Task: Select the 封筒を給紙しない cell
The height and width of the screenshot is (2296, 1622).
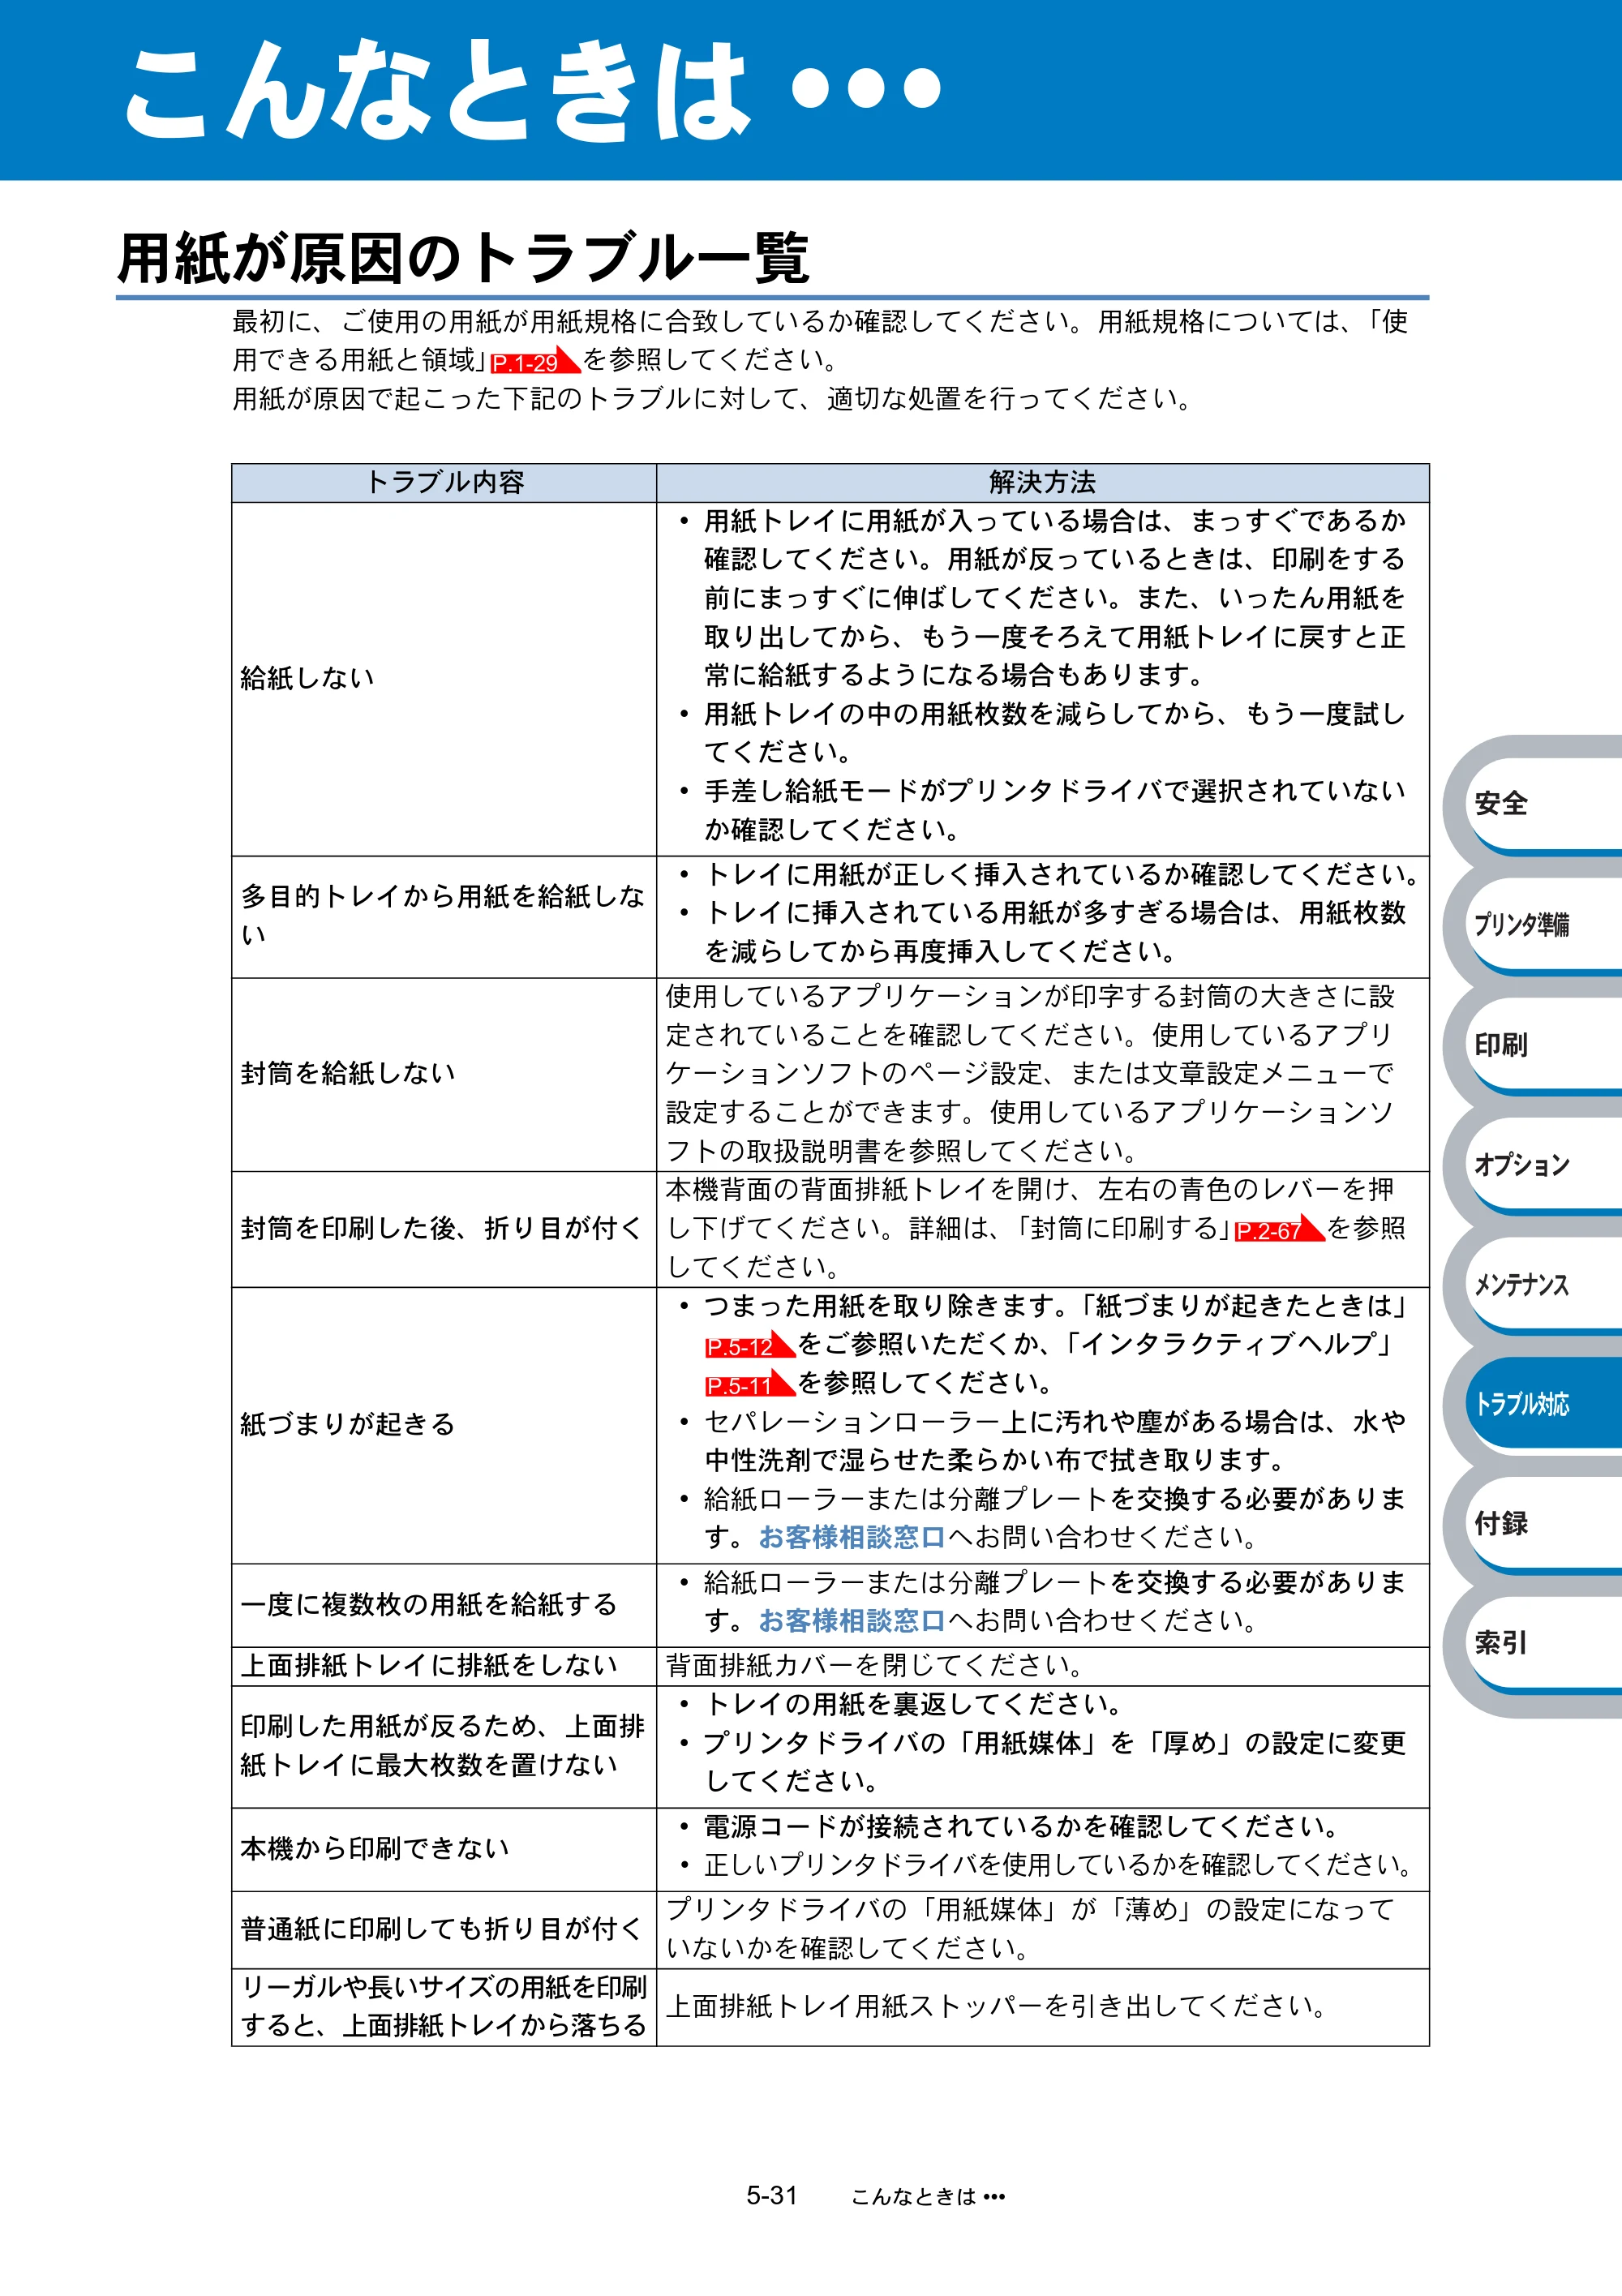Action: coord(444,1074)
